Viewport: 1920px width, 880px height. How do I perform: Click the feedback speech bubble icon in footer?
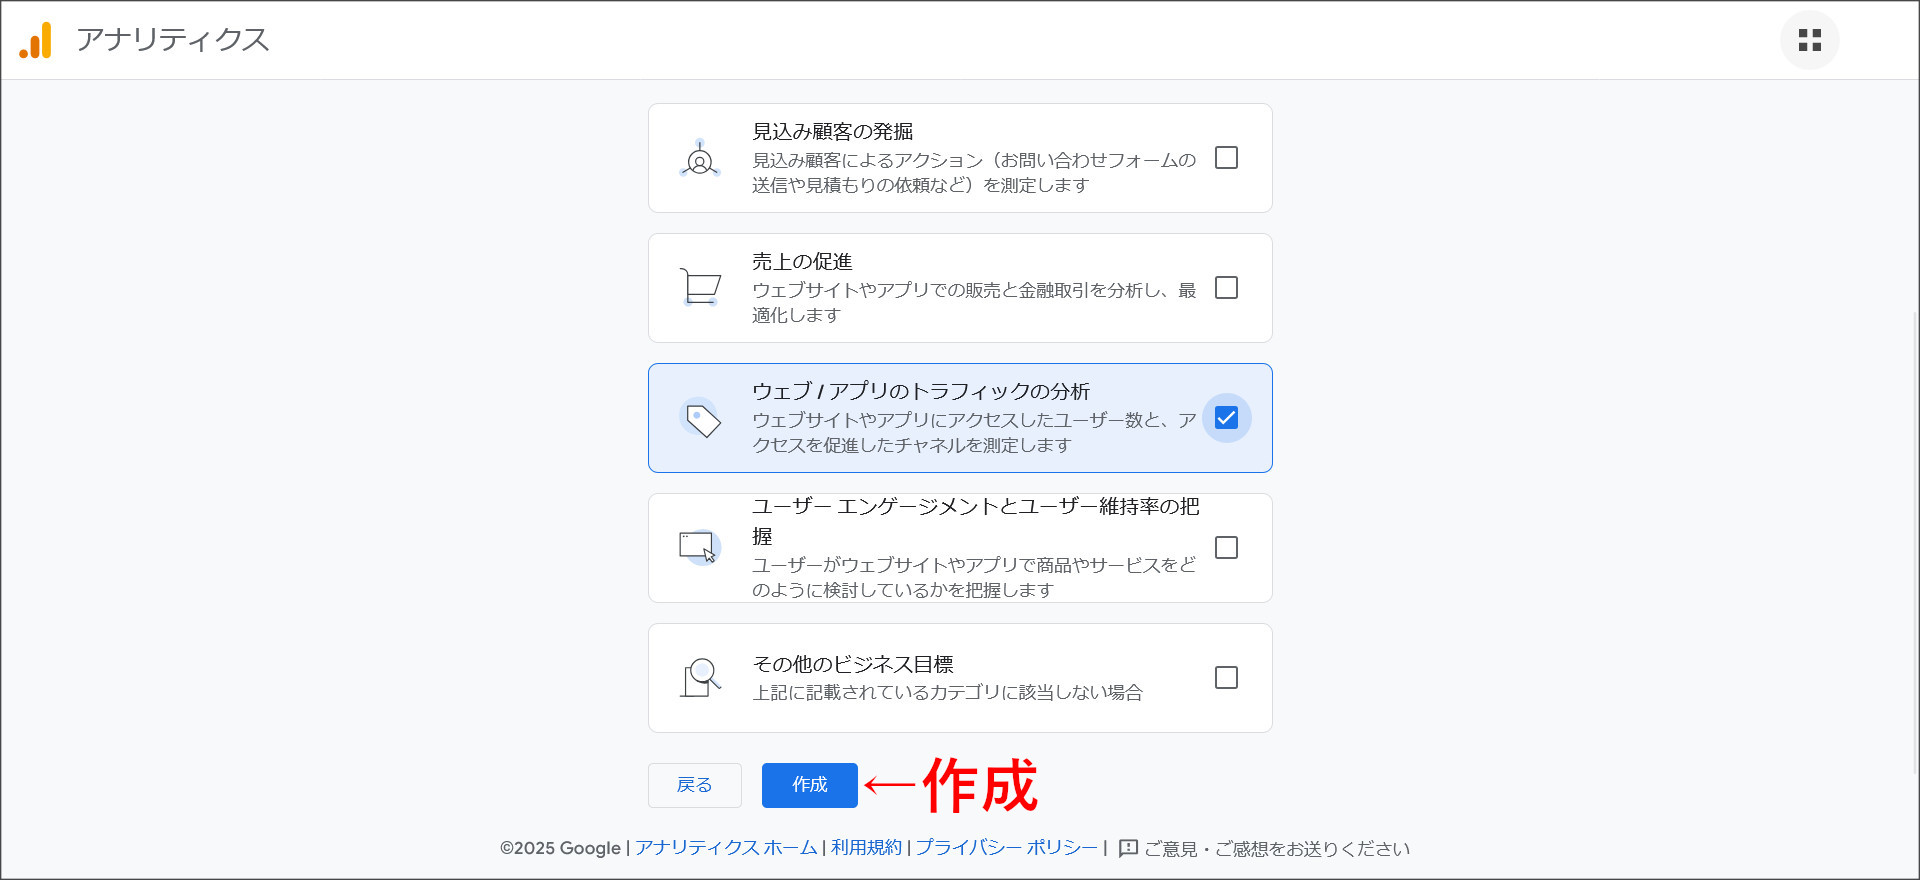tap(1128, 848)
